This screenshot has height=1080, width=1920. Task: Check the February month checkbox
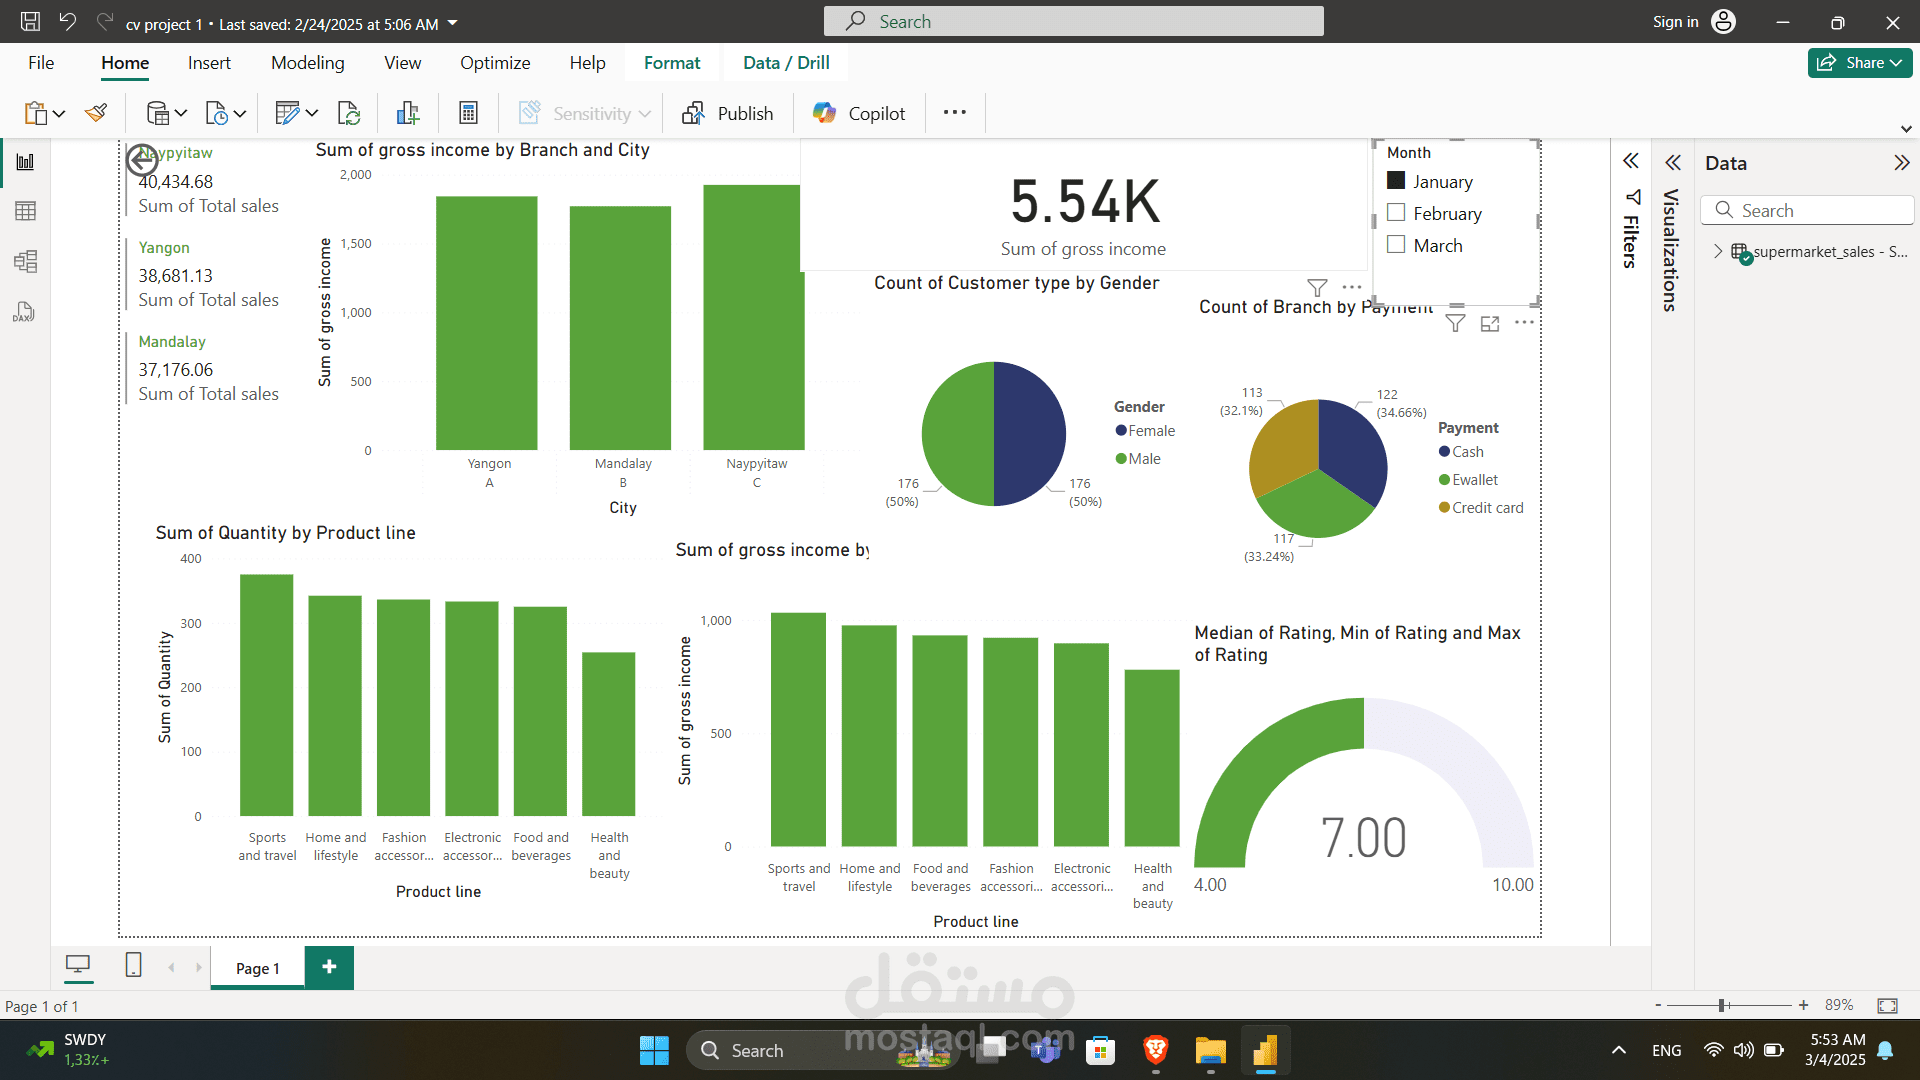(x=1396, y=213)
